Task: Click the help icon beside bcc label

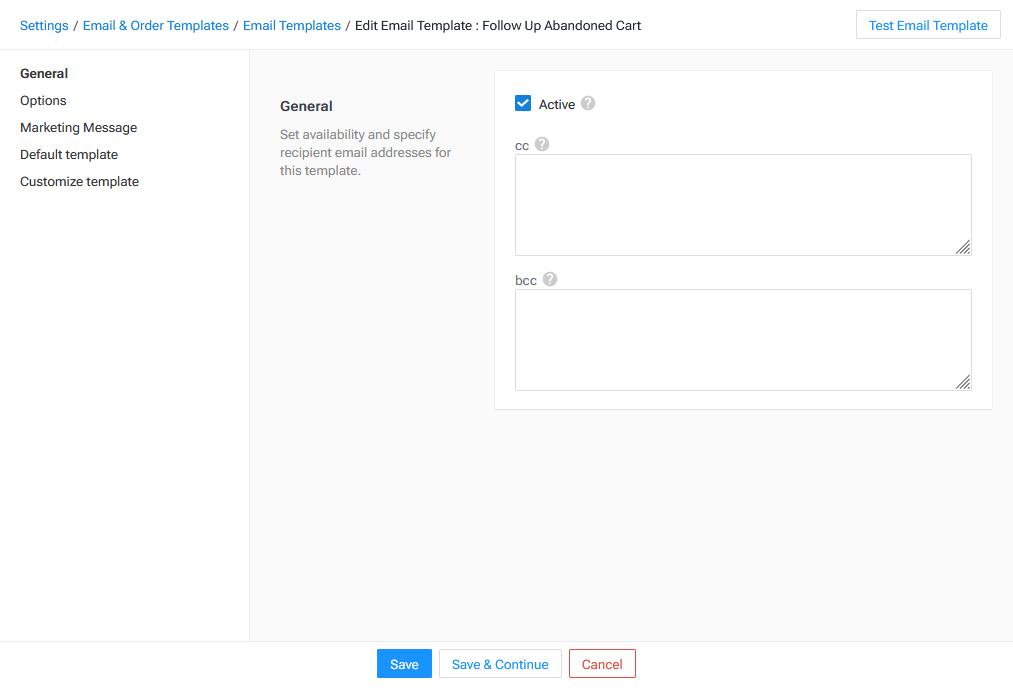Action: [x=550, y=279]
